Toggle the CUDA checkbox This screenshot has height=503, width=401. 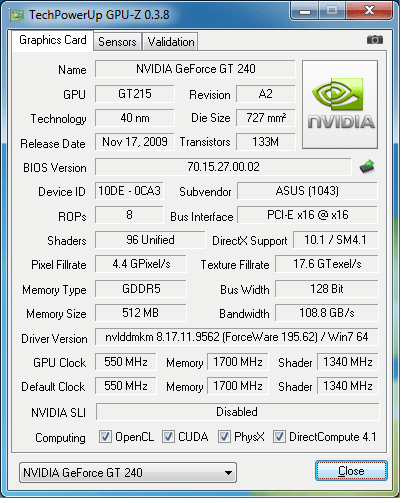pyautogui.click(x=168, y=437)
